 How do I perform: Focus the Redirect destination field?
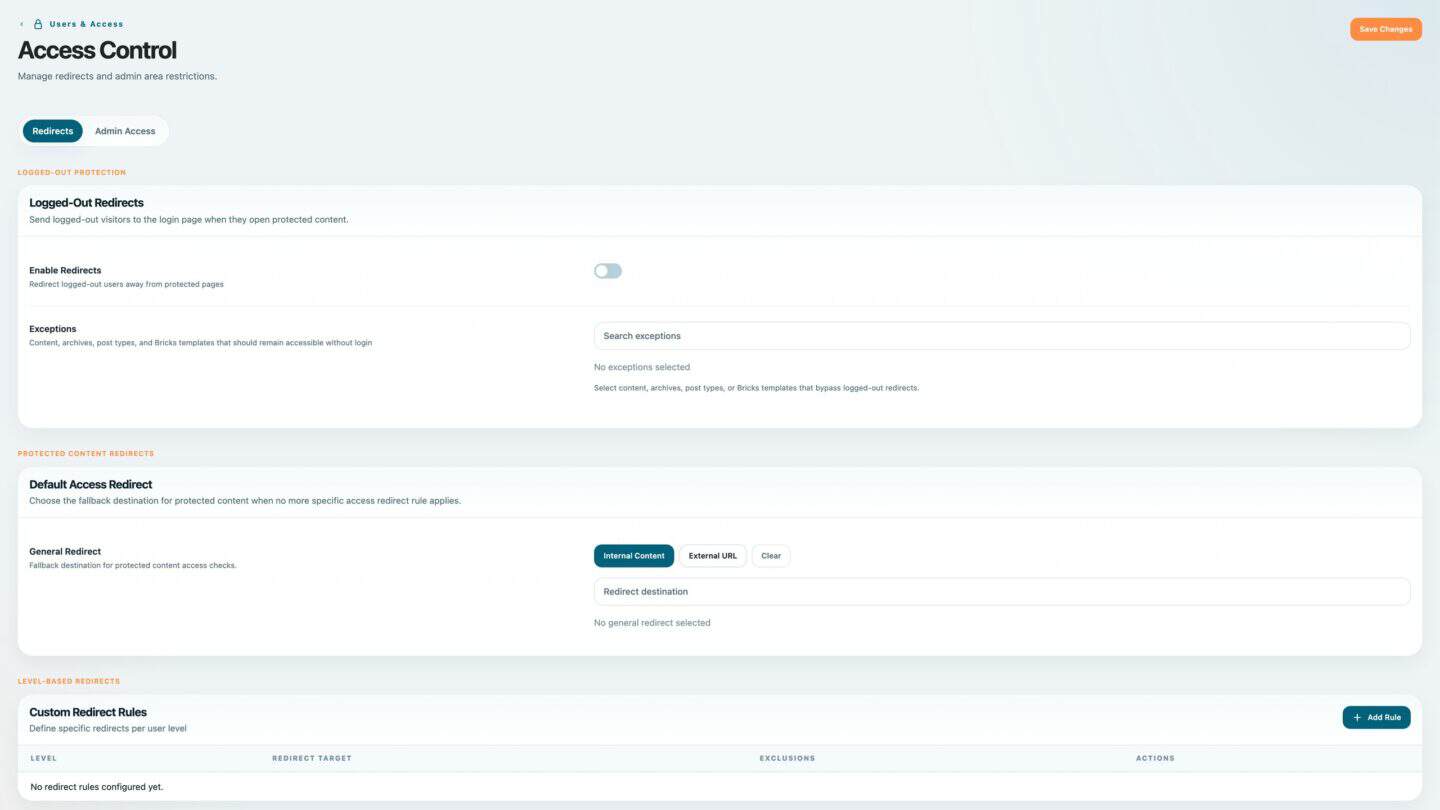click(x=1002, y=591)
